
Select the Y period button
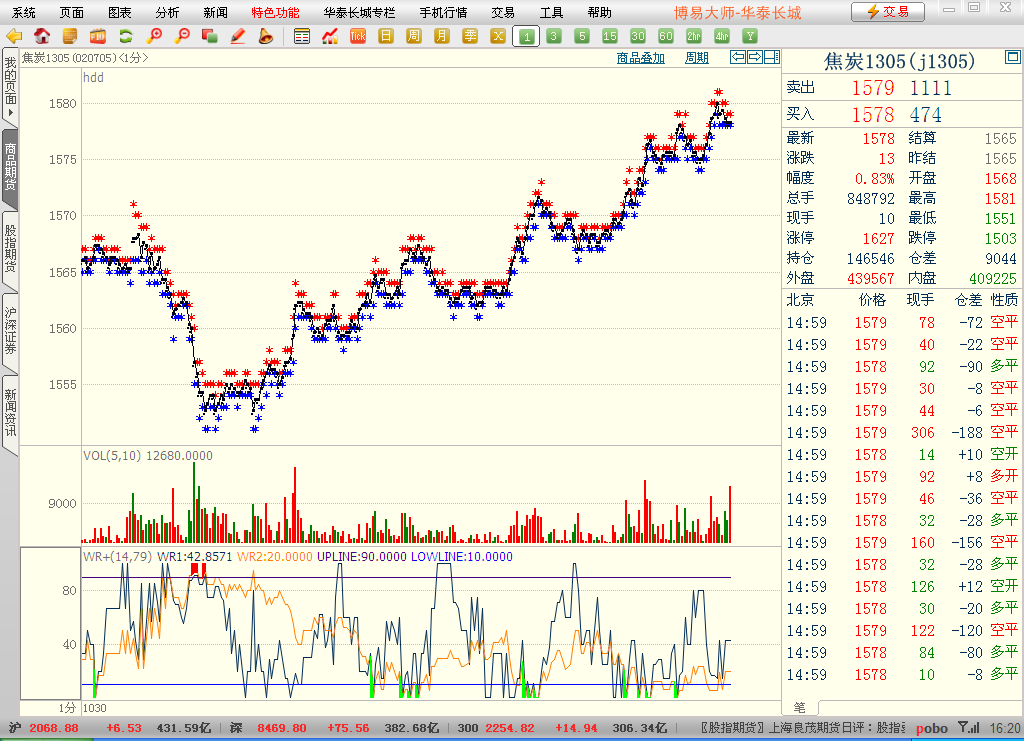pos(750,36)
